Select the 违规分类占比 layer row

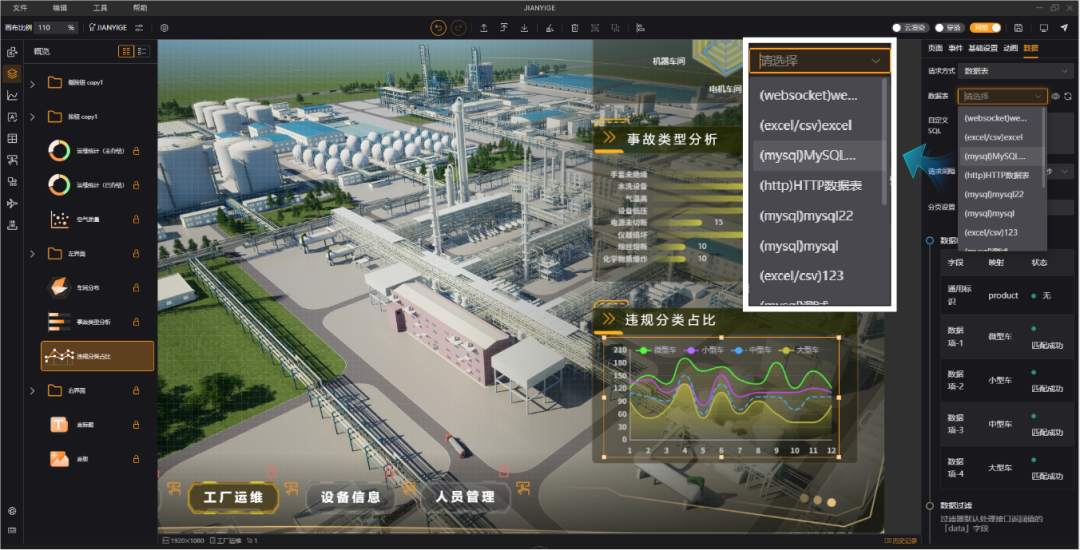(97, 356)
